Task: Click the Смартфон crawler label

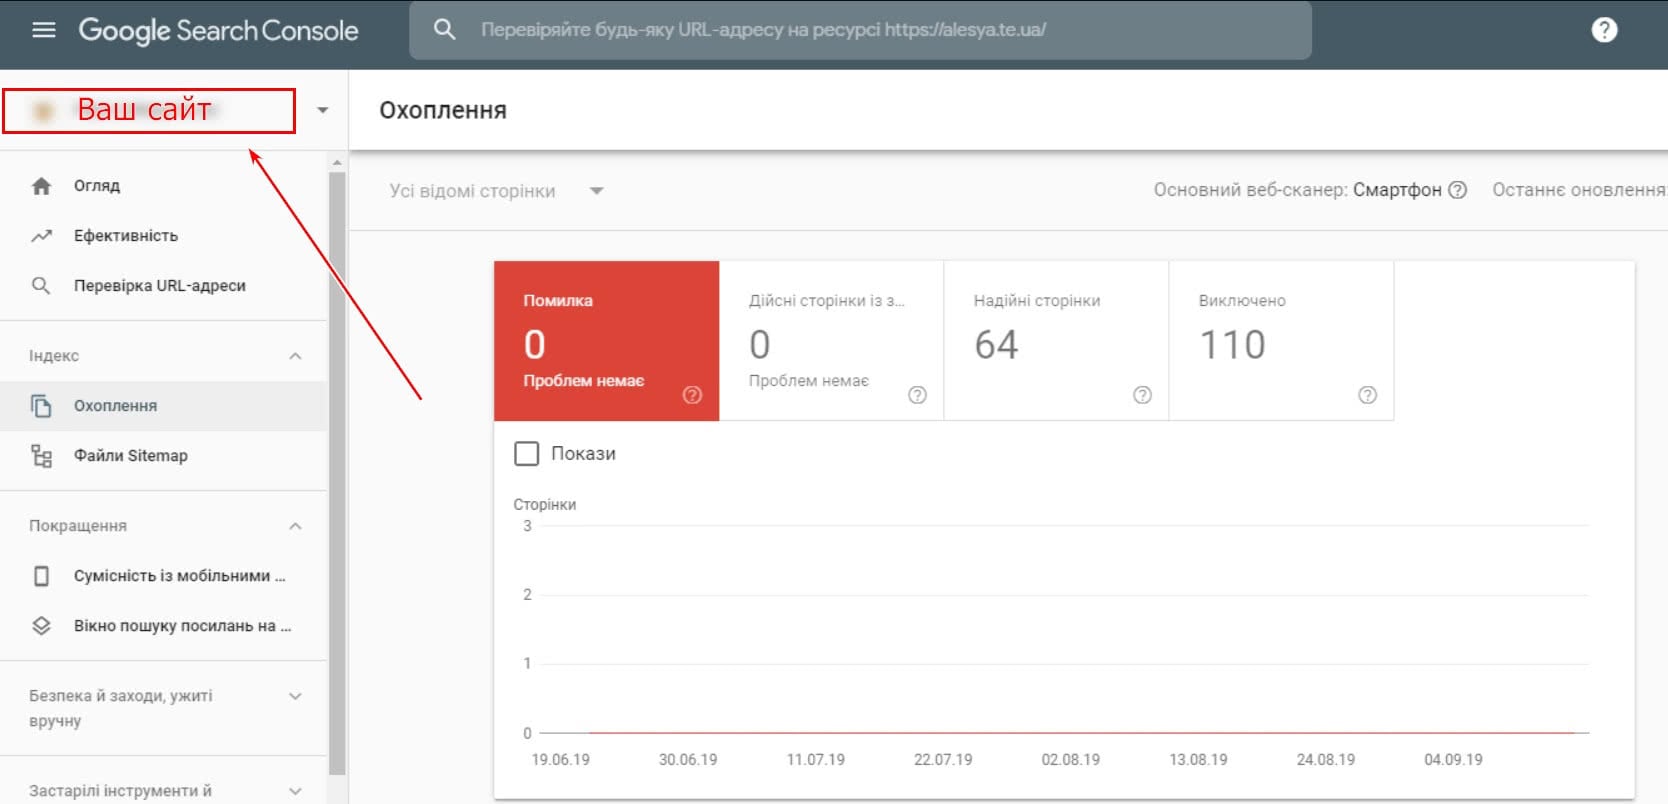Action: 1397,190
